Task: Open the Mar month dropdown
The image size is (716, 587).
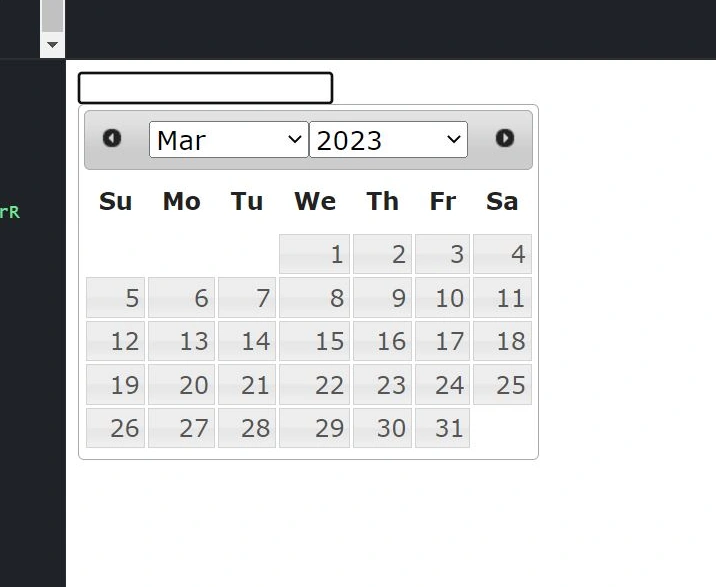Action: [229, 140]
